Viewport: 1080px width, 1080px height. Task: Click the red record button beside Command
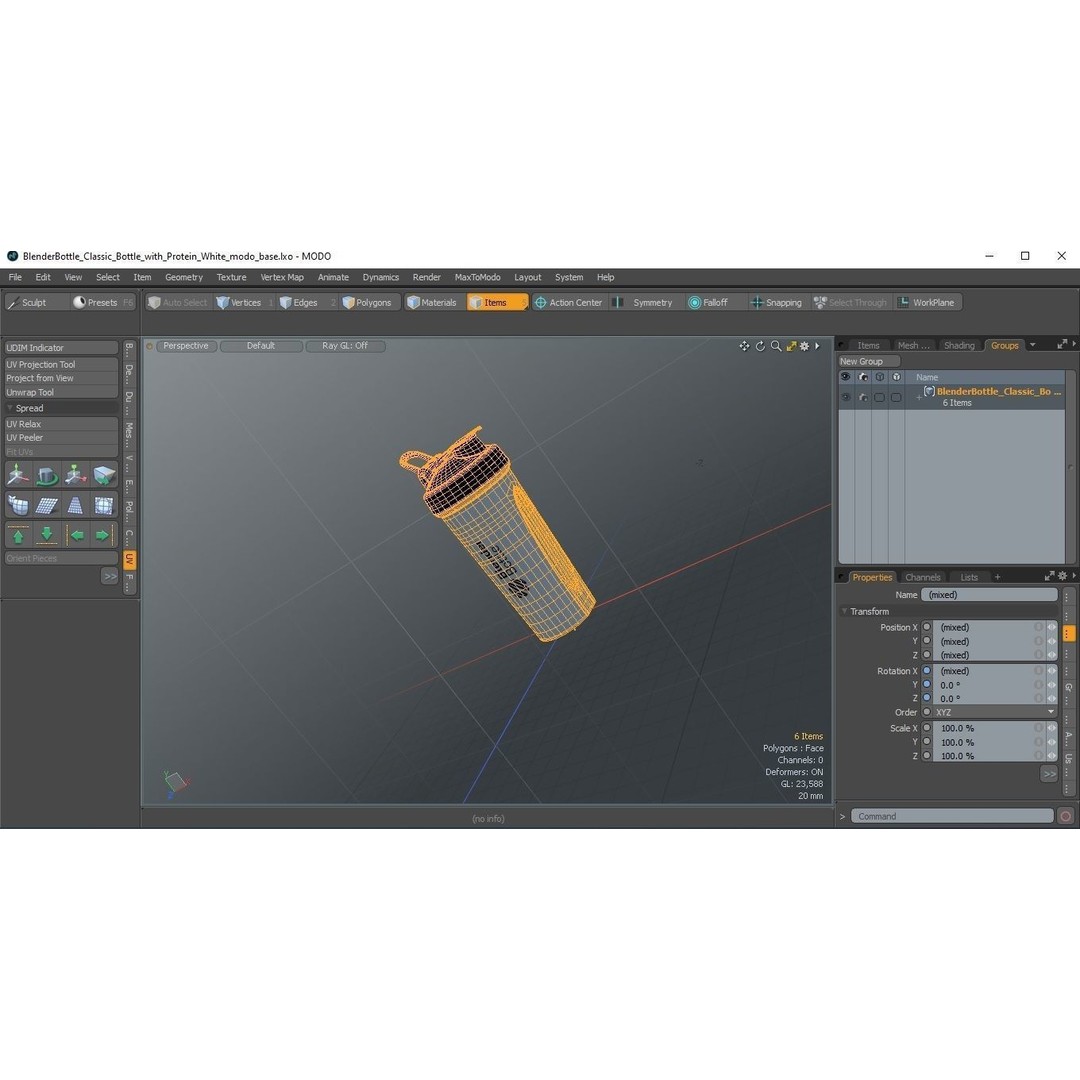(x=1066, y=816)
